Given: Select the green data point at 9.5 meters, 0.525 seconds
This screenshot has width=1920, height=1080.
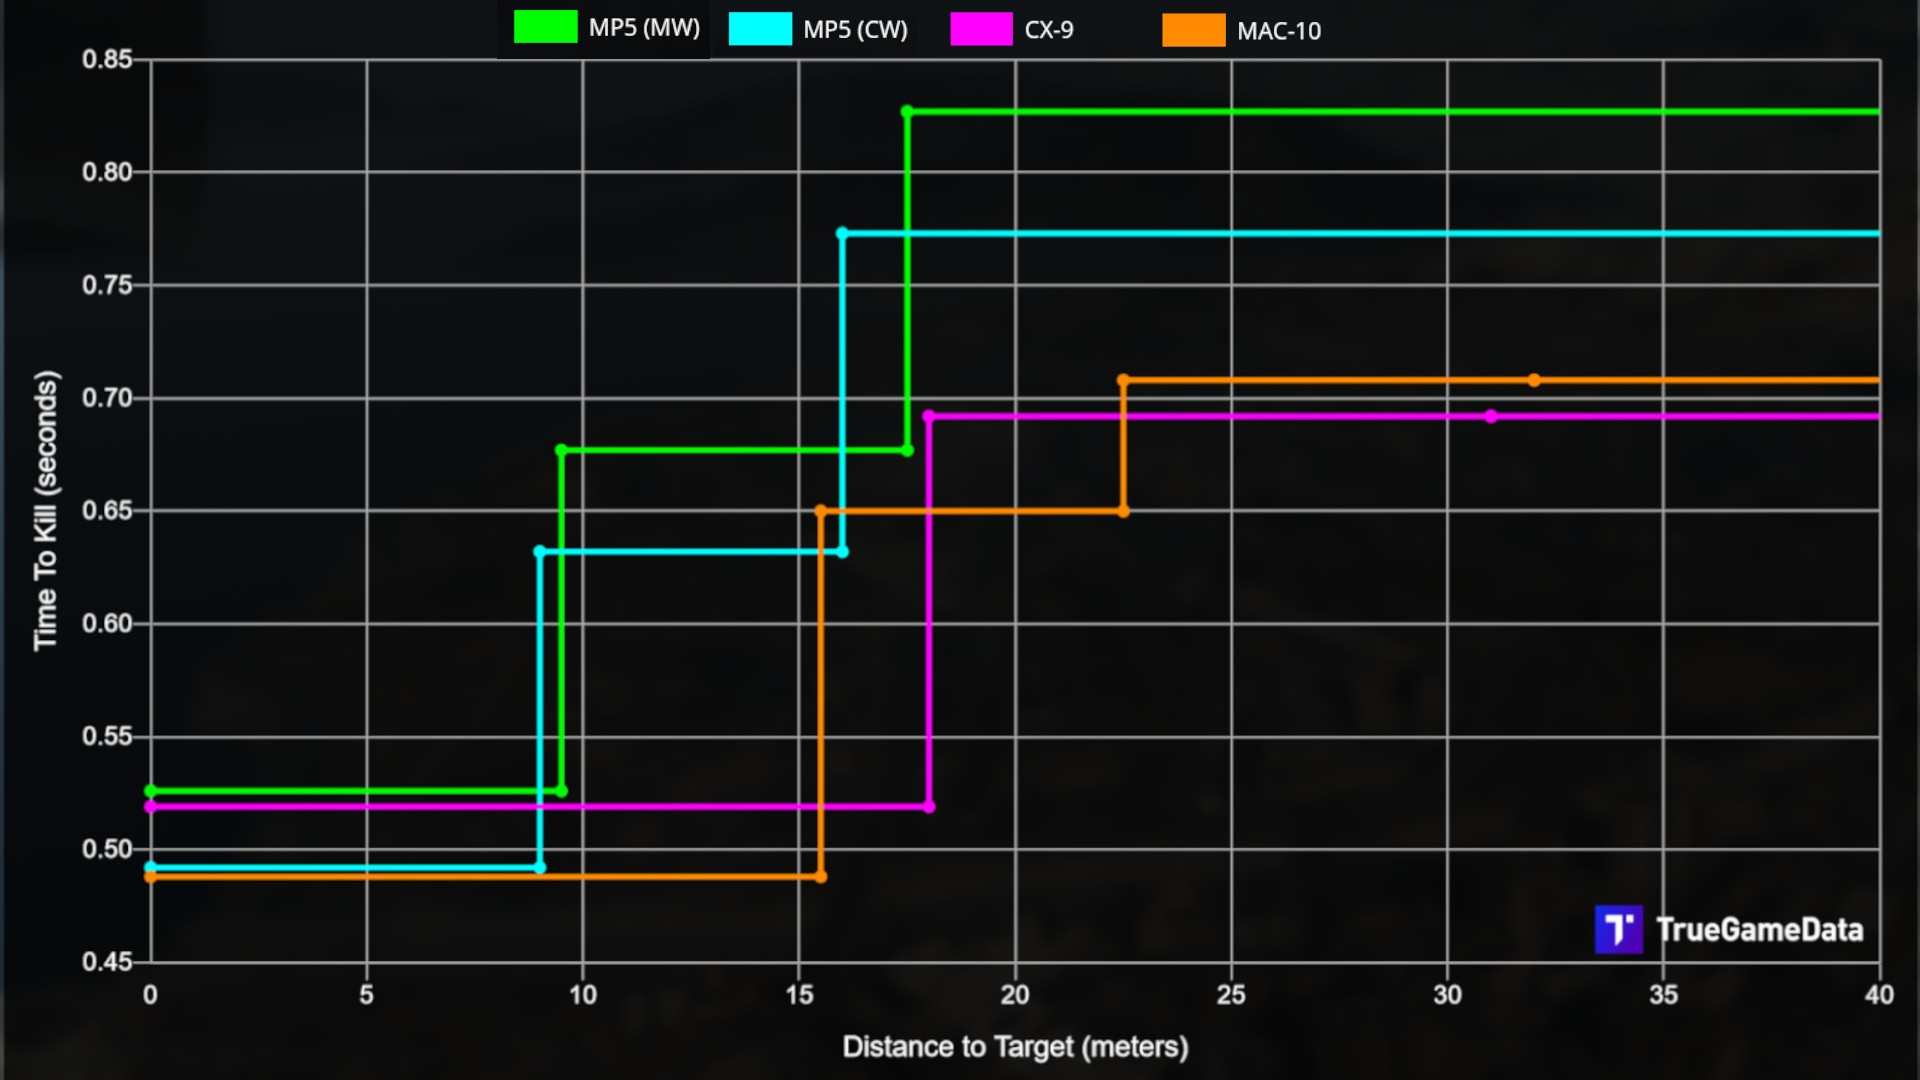Looking at the screenshot, I should (561, 791).
